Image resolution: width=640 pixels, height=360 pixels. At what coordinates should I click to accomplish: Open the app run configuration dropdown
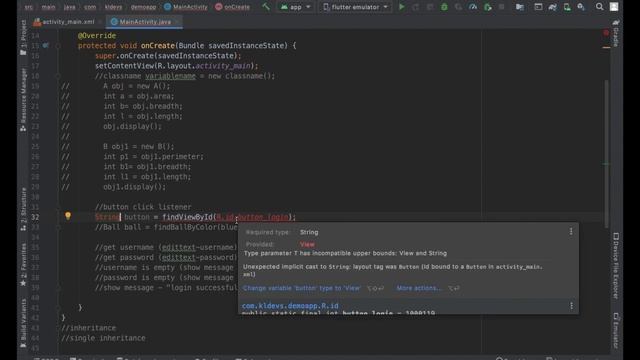(296, 7)
